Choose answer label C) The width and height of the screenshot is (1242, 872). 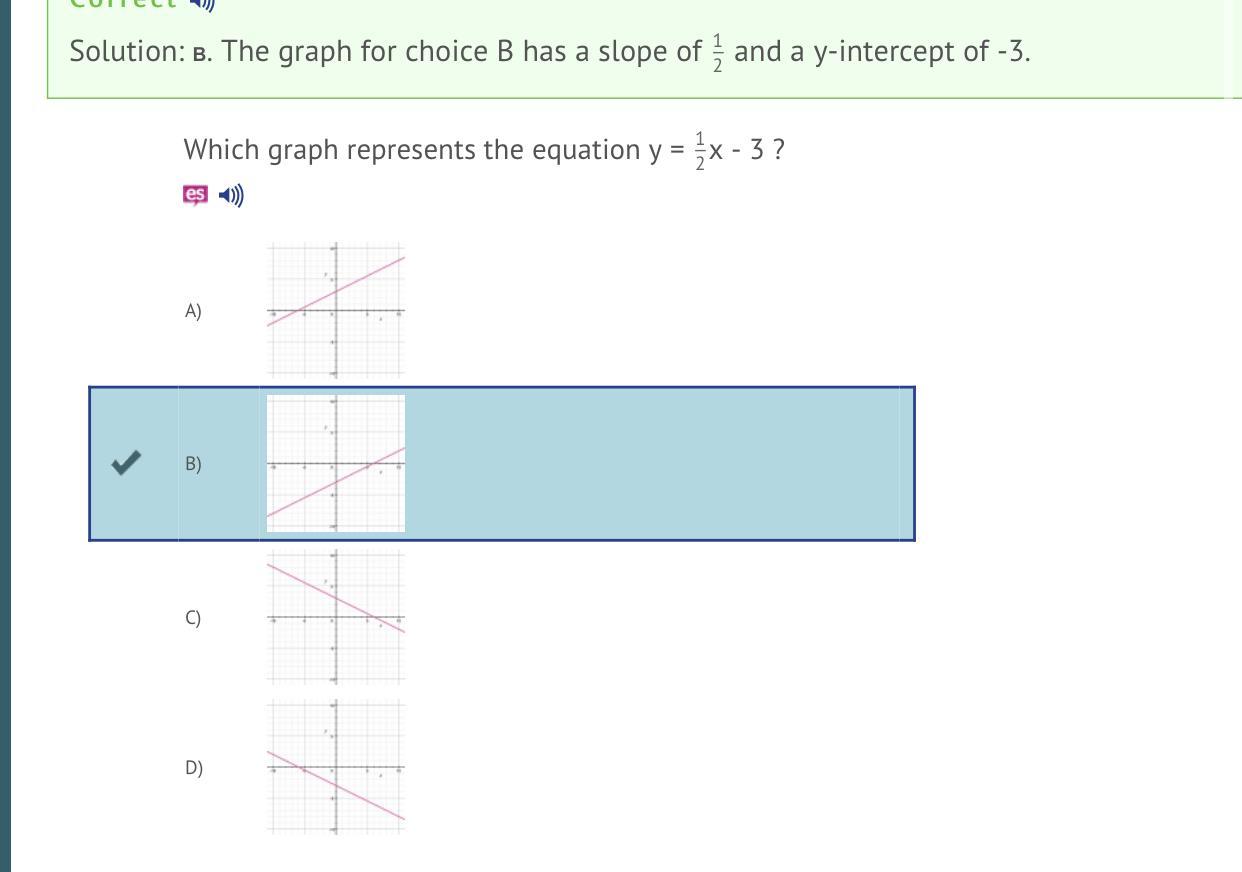[193, 618]
